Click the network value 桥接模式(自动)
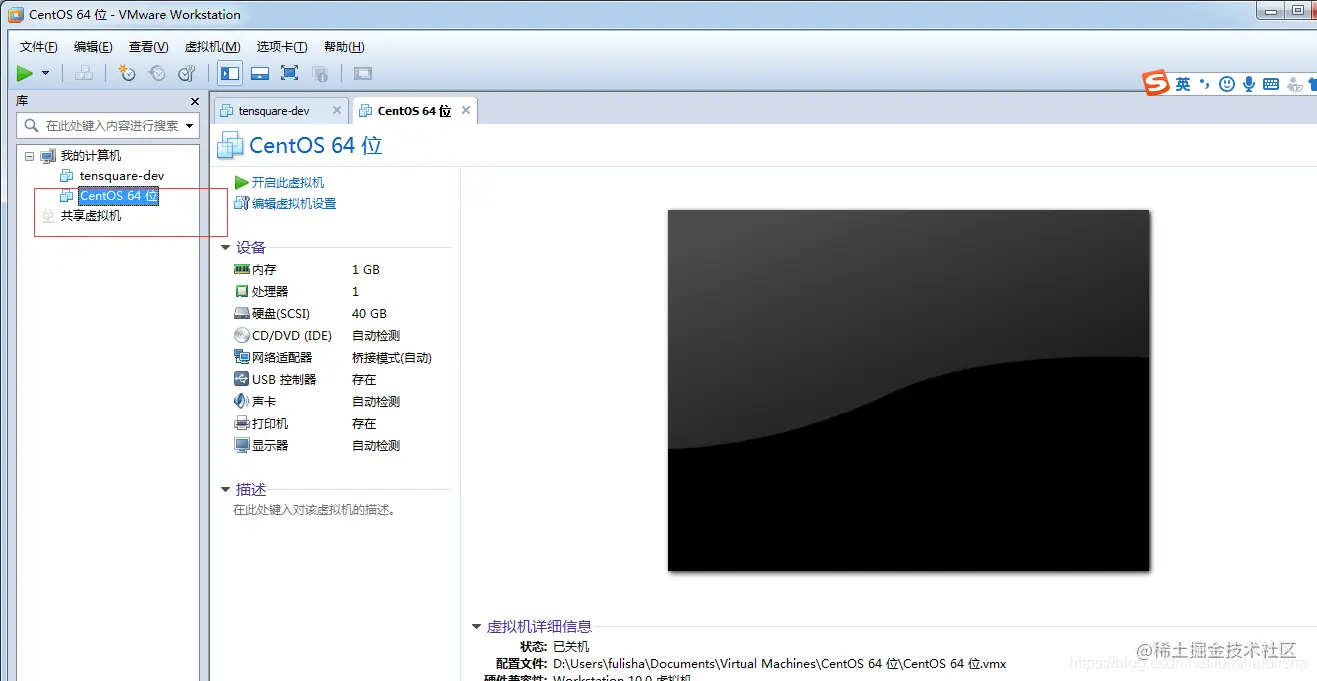Screen dimensions: 1317x681 pos(392,358)
